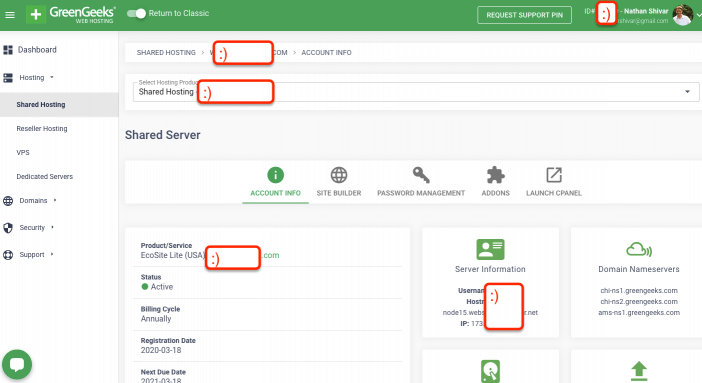Click the Account Info icon
This screenshot has width=702, height=383.
[x=275, y=175]
